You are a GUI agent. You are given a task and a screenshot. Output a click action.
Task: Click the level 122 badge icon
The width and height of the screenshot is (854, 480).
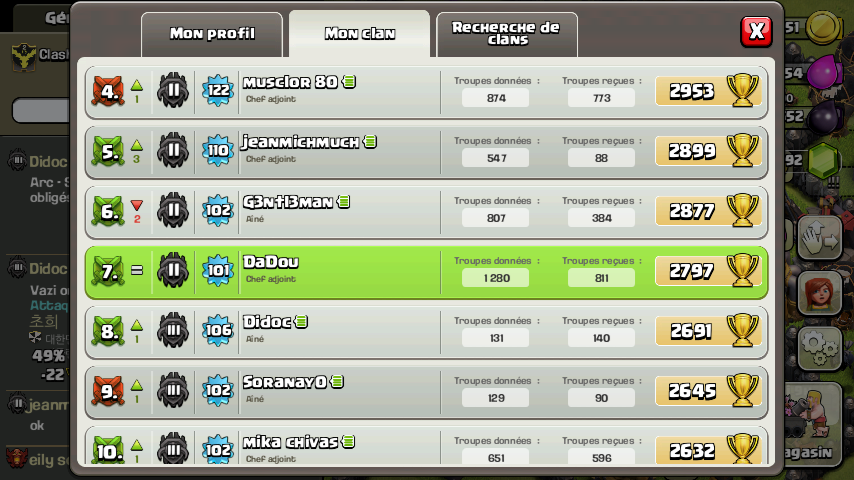(x=218, y=90)
